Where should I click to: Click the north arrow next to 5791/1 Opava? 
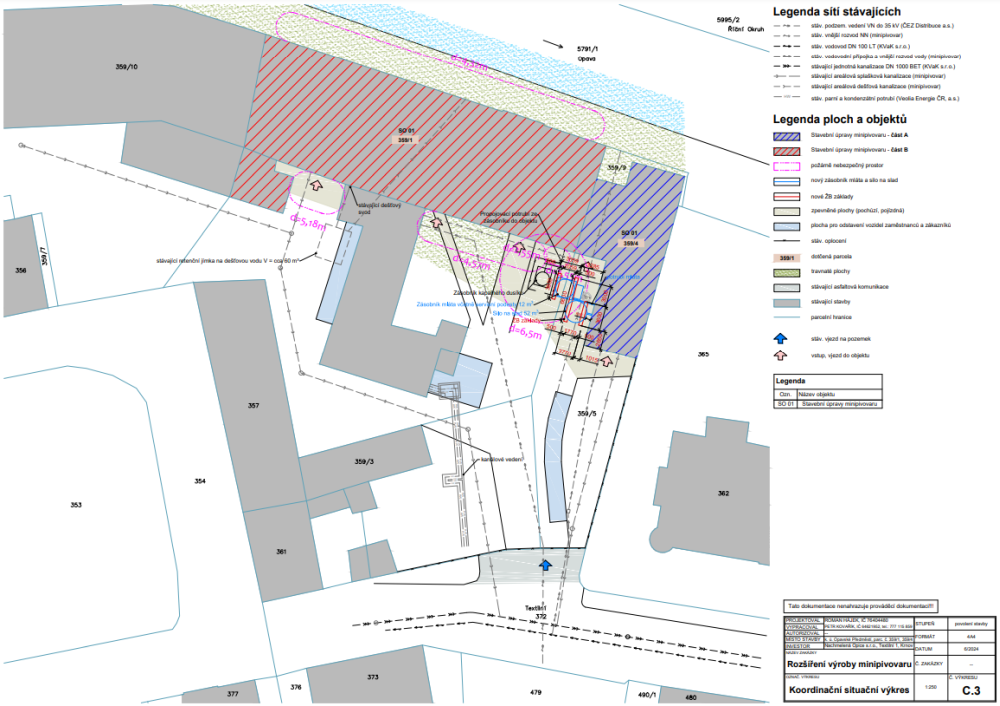pos(552,44)
